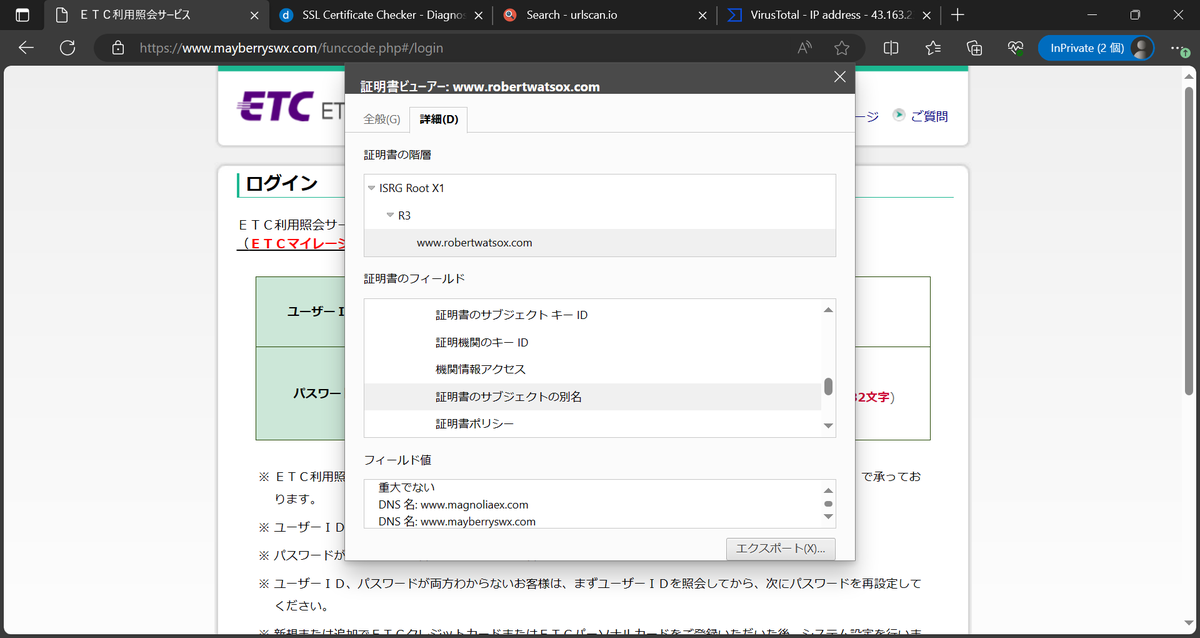Image resolution: width=1200 pixels, height=638 pixels.
Task: Click the ETC logo on the page
Action: pos(276,108)
